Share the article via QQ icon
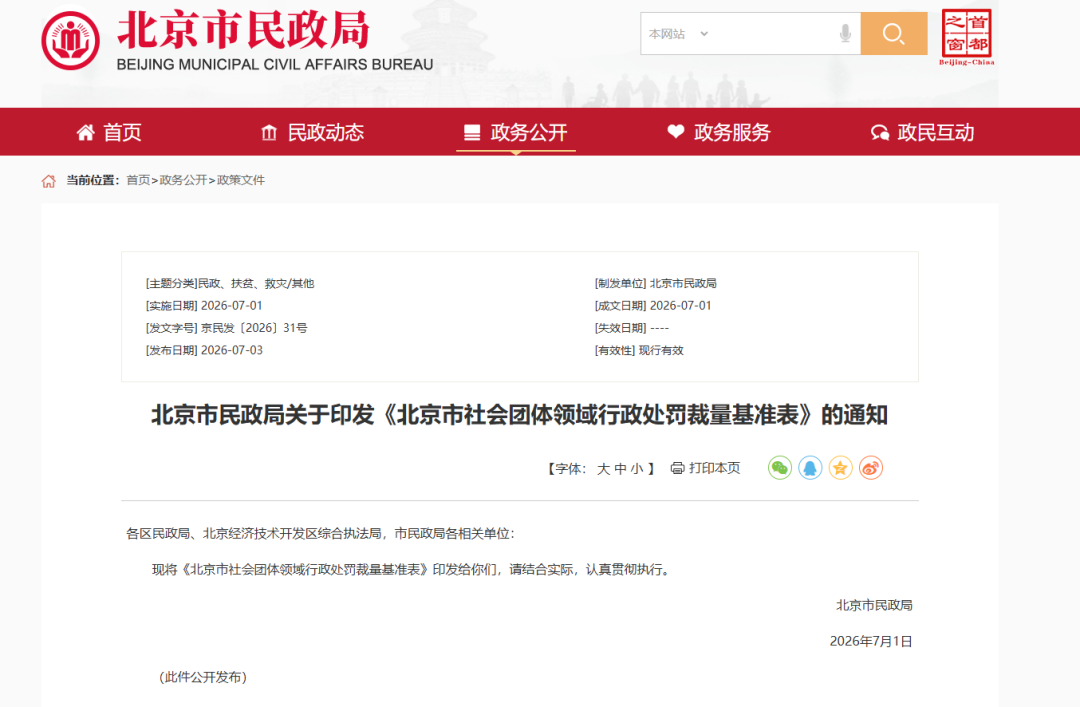This screenshot has height=707, width=1080. 810,468
